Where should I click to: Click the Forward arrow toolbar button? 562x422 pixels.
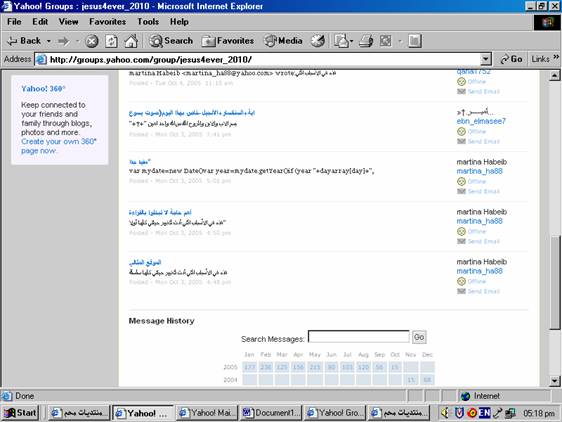pos(64,41)
